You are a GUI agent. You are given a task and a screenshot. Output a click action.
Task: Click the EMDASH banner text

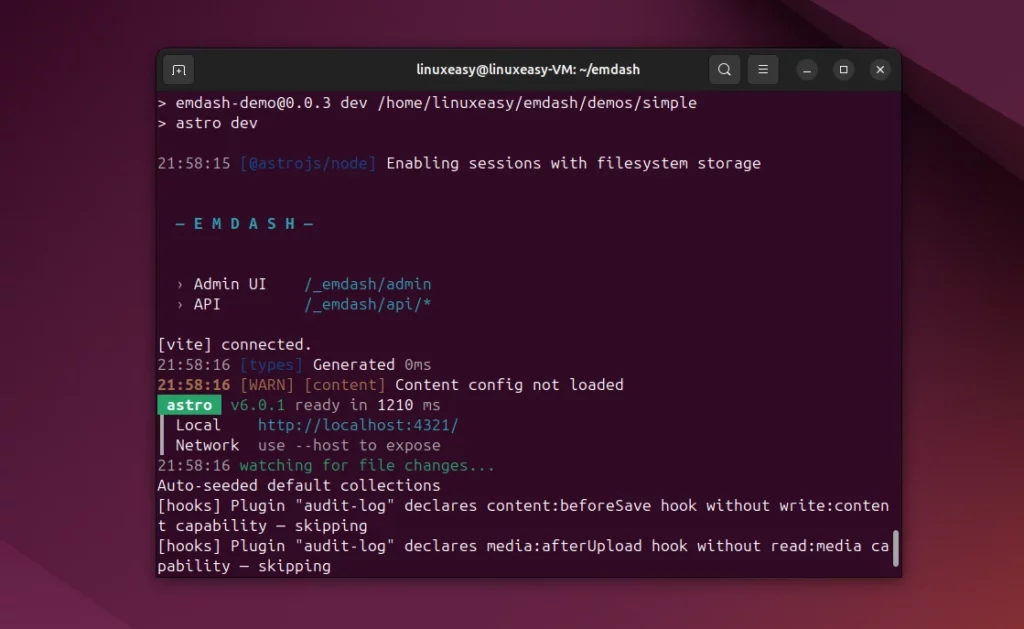(245, 223)
